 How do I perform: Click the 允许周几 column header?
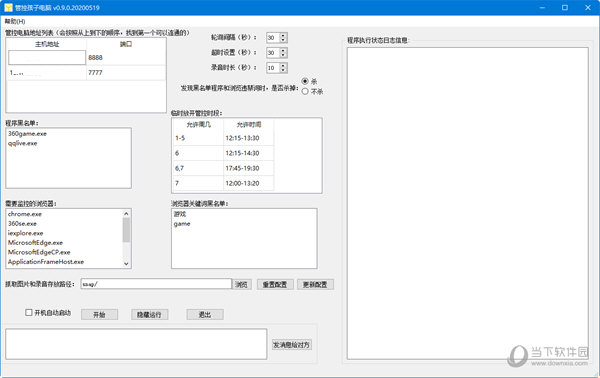pos(198,125)
